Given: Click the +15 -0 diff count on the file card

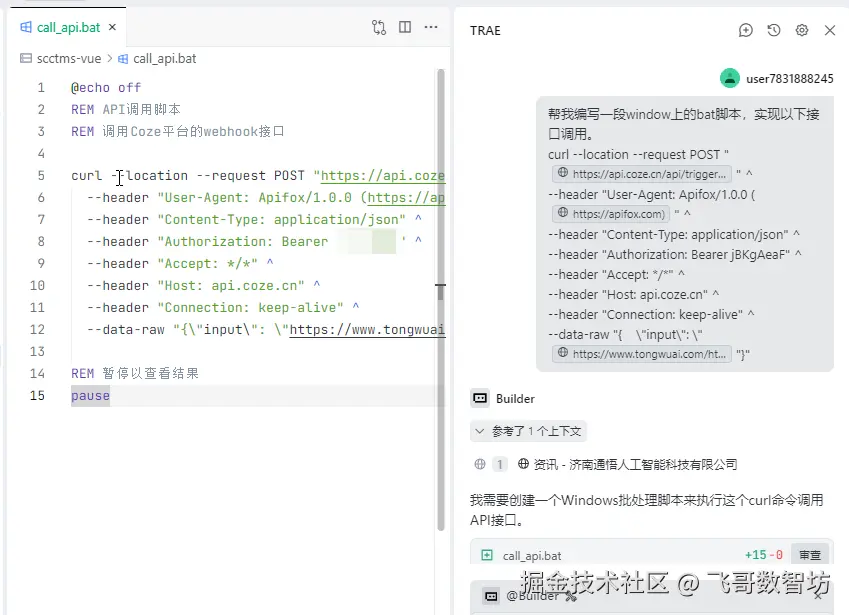Looking at the screenshot, I should click(763, 555).
